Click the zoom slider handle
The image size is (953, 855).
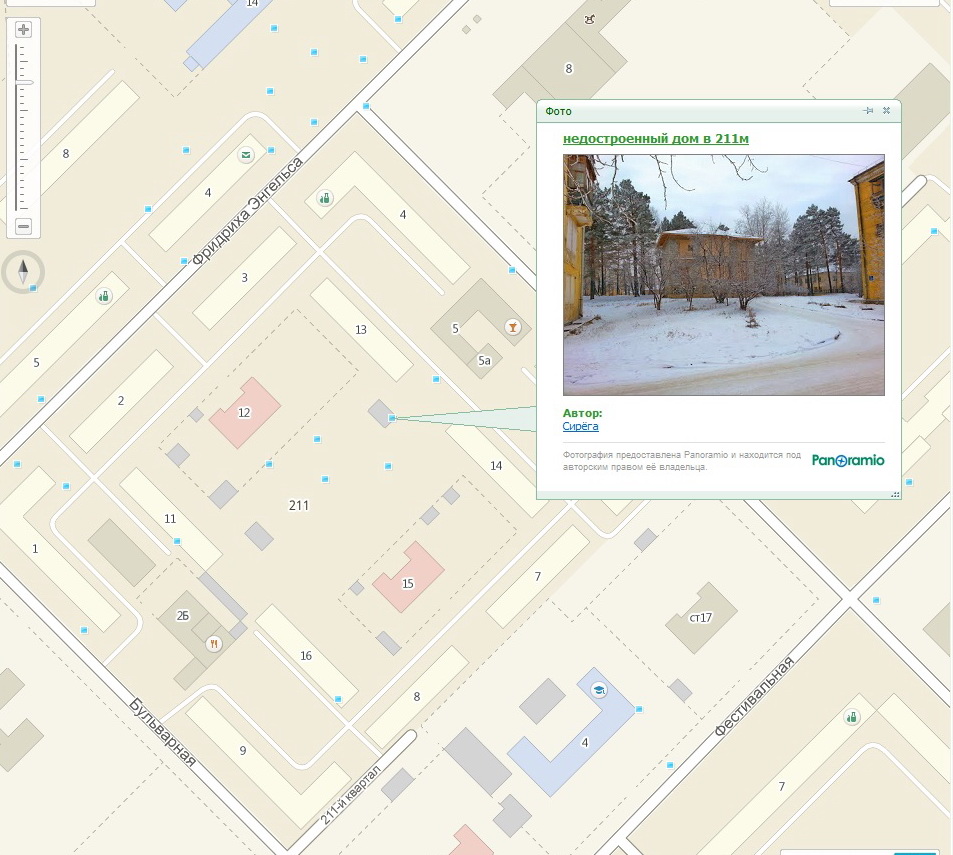pos(24,82)
